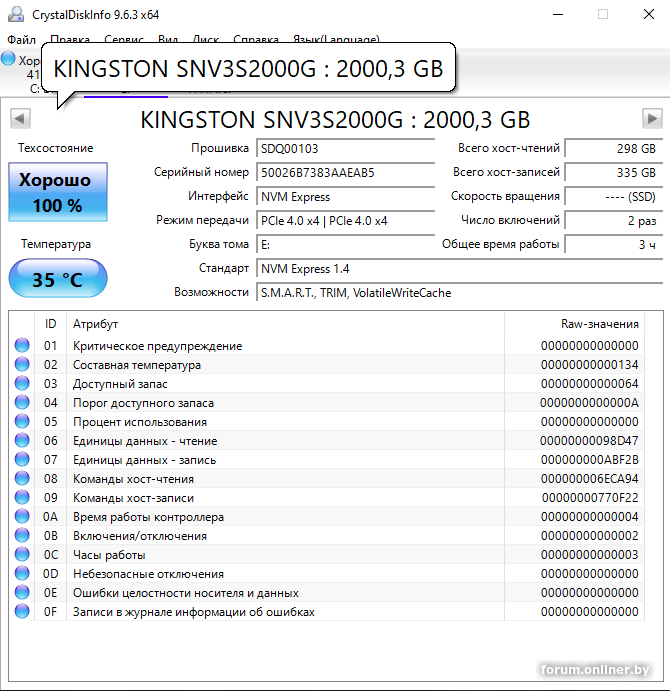Click the Температура label
The image size is (670, 691).
click(x=56, y=244)
